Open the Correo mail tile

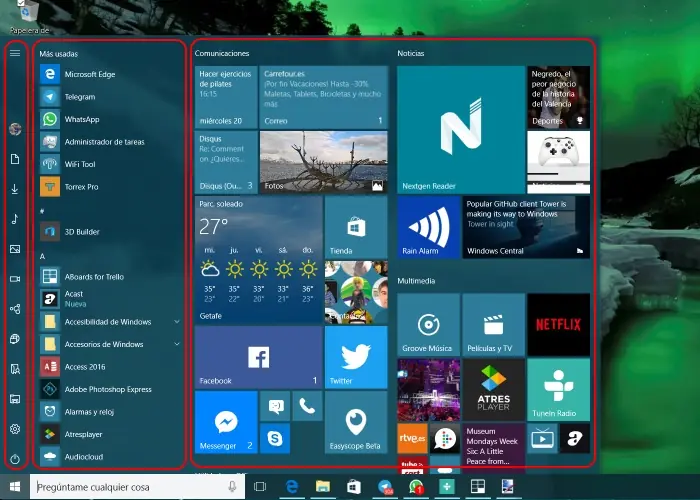[324, 97]
